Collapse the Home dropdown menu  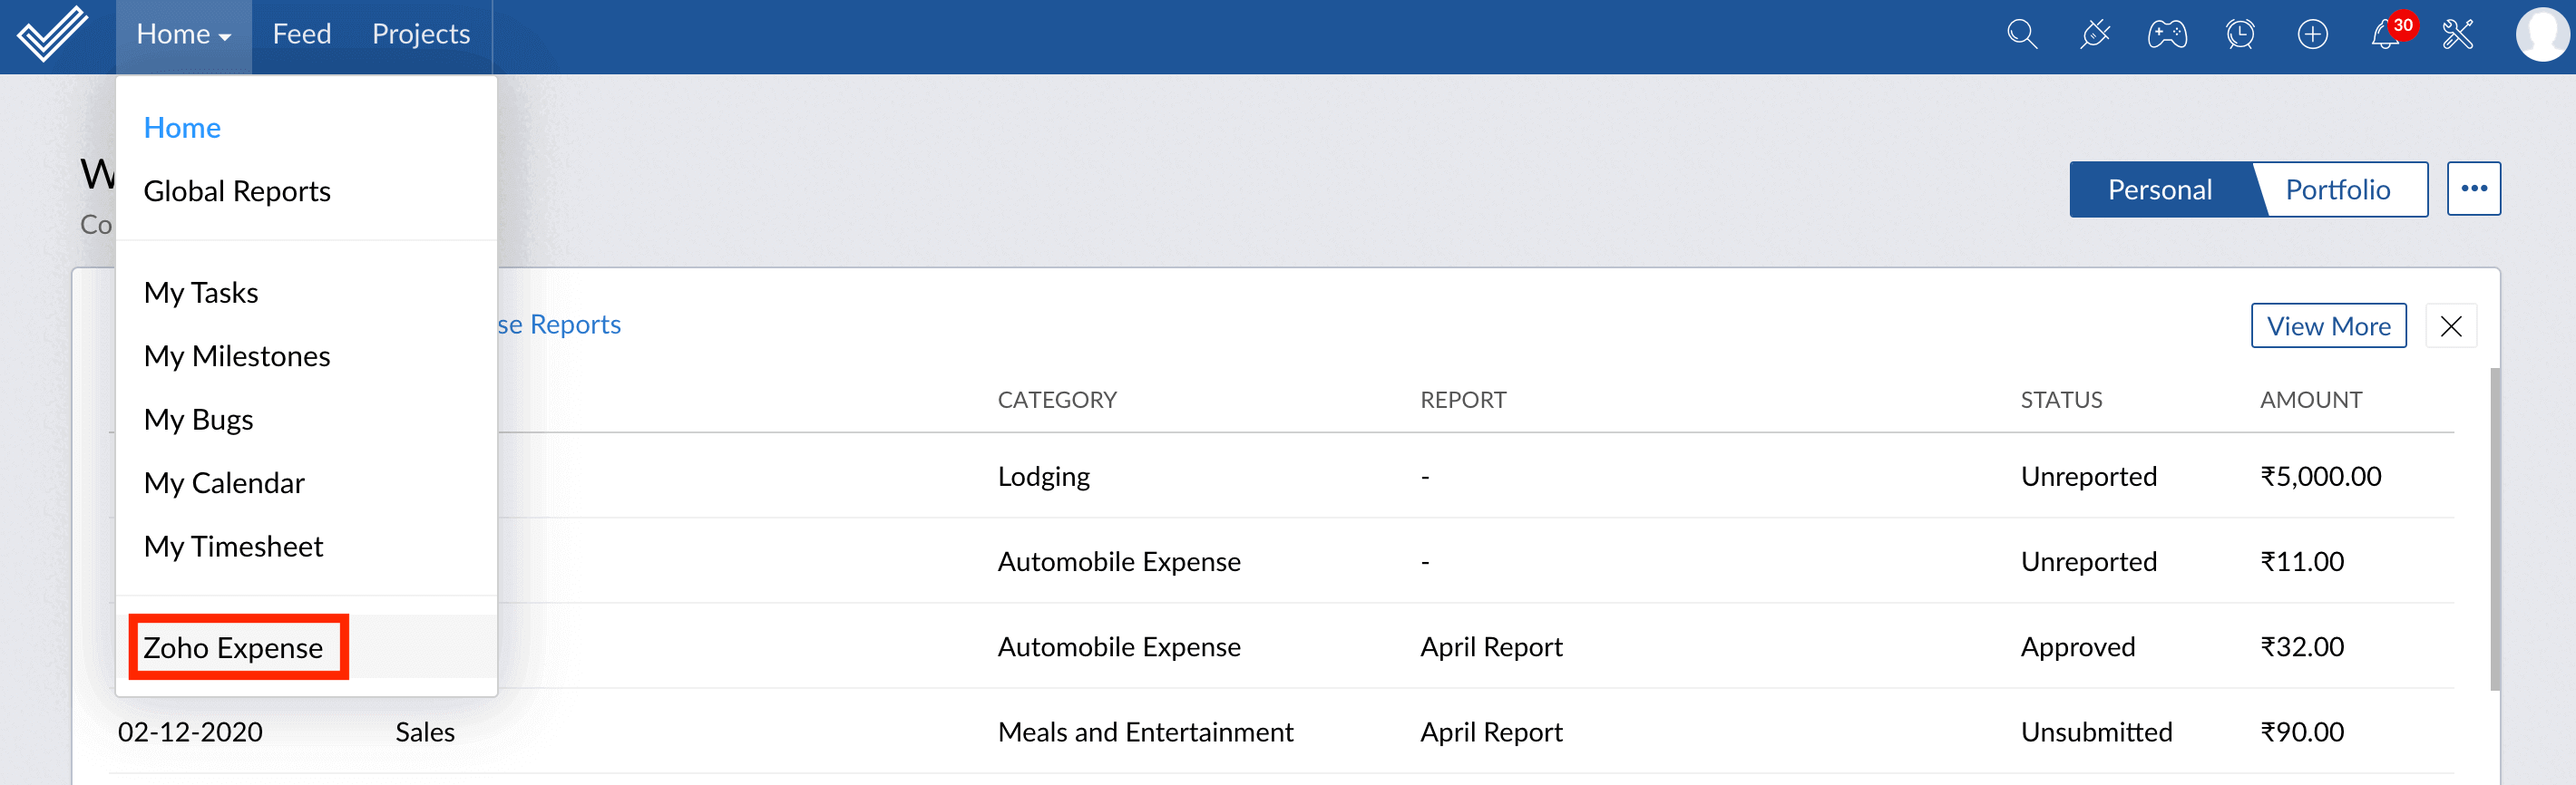(184, 35)
